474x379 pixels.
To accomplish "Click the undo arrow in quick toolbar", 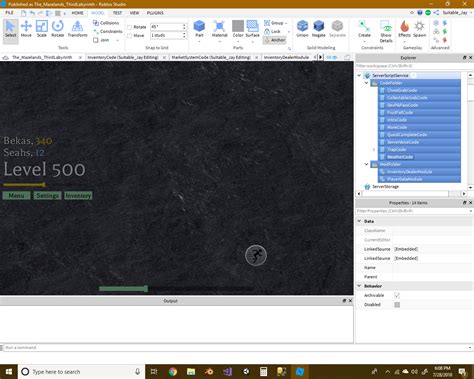I will pos(32,13).
